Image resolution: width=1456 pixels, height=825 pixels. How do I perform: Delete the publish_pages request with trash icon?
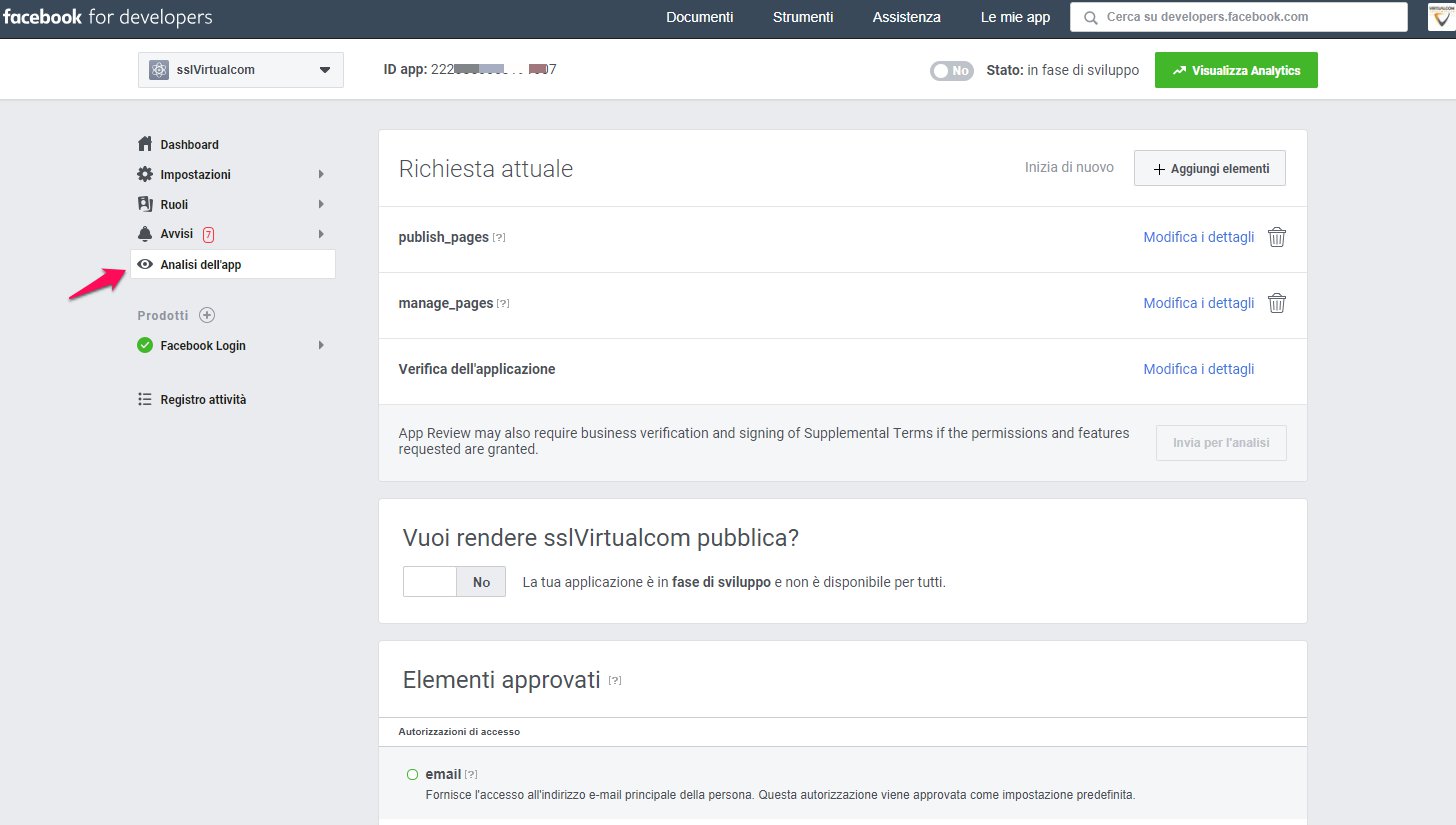click(x=1276, y=238)
